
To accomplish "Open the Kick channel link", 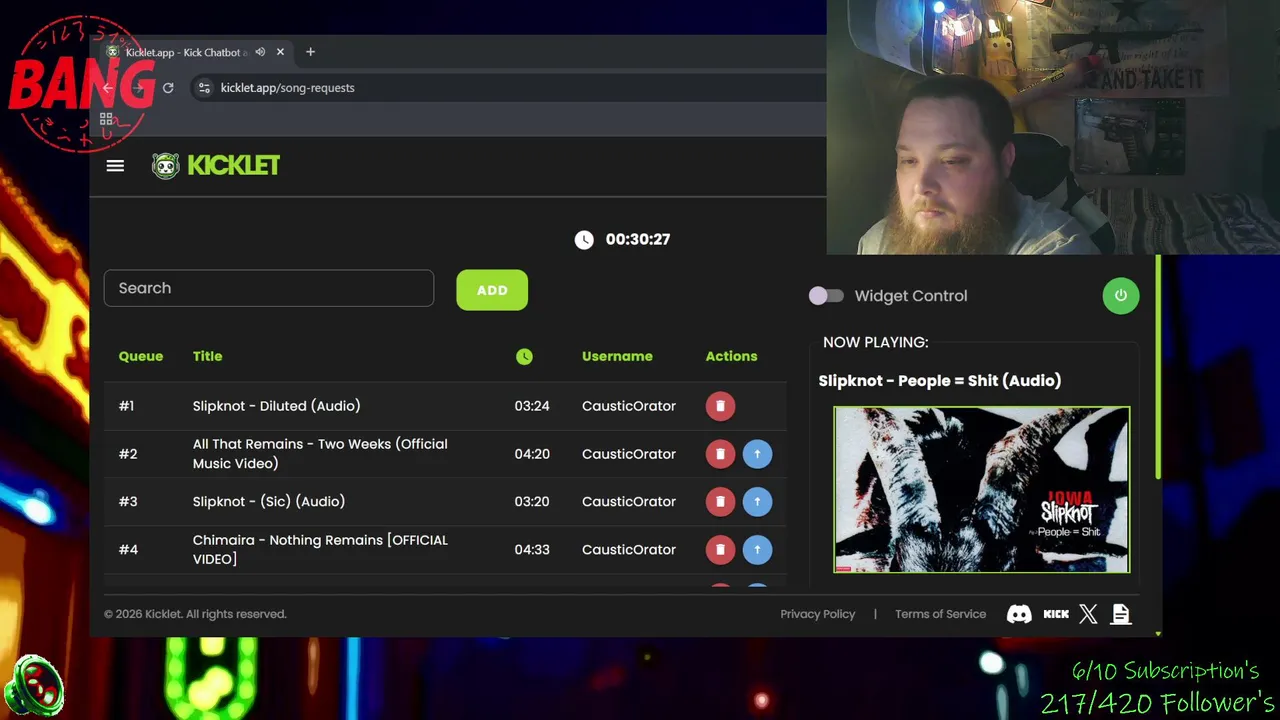I will point(1056,614).
